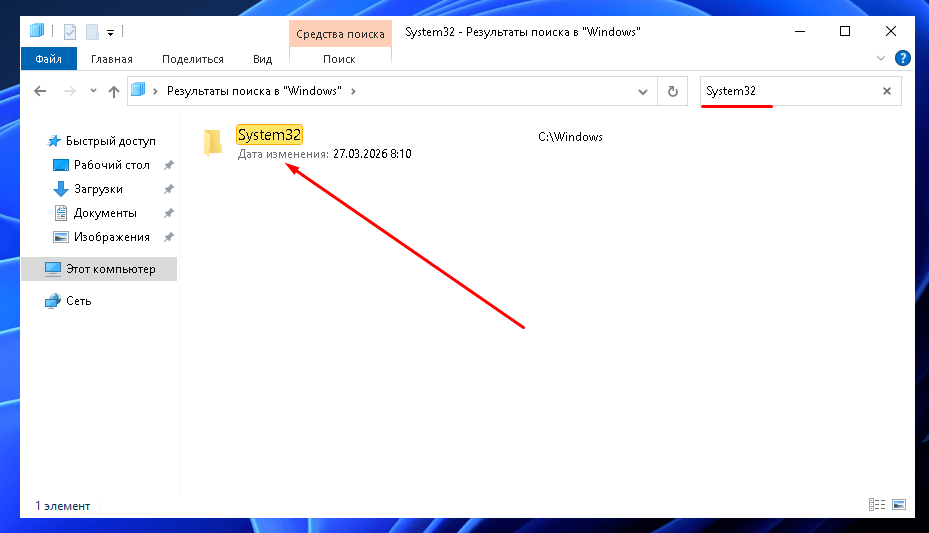Expand the address bar history dropdown
The width and height of the screenshot is (929, 533).
click(x=644, y=91)
